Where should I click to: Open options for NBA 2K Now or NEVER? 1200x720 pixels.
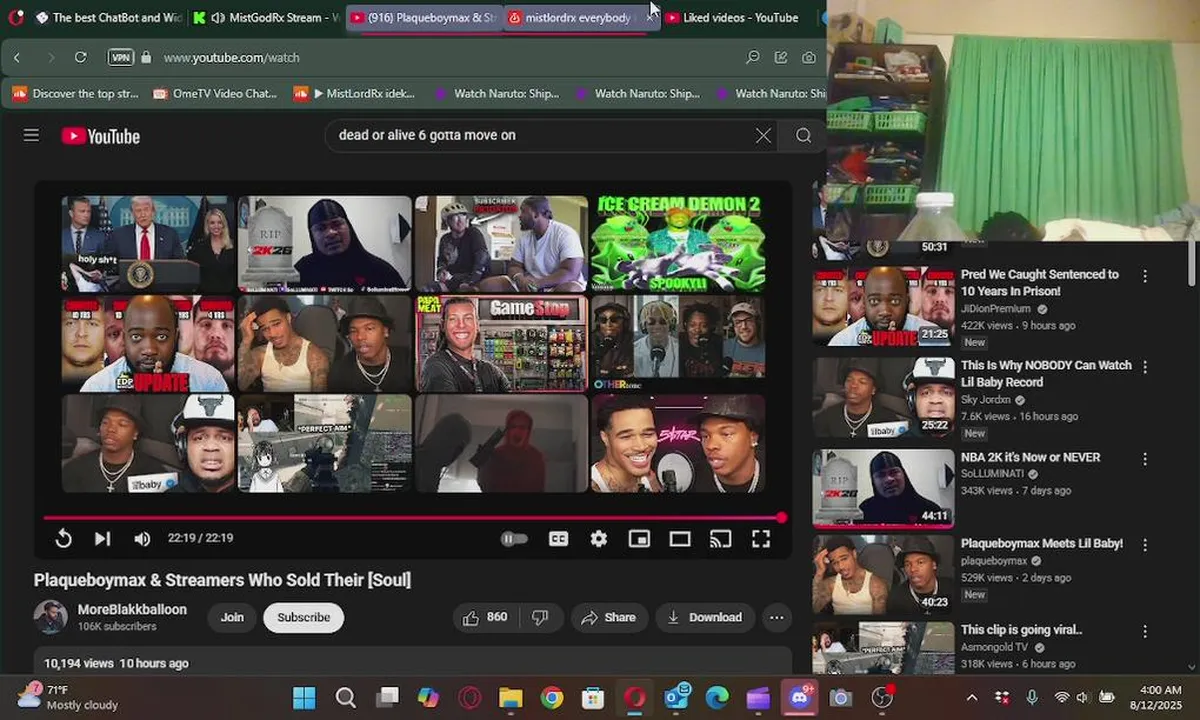click(1145, 458)
